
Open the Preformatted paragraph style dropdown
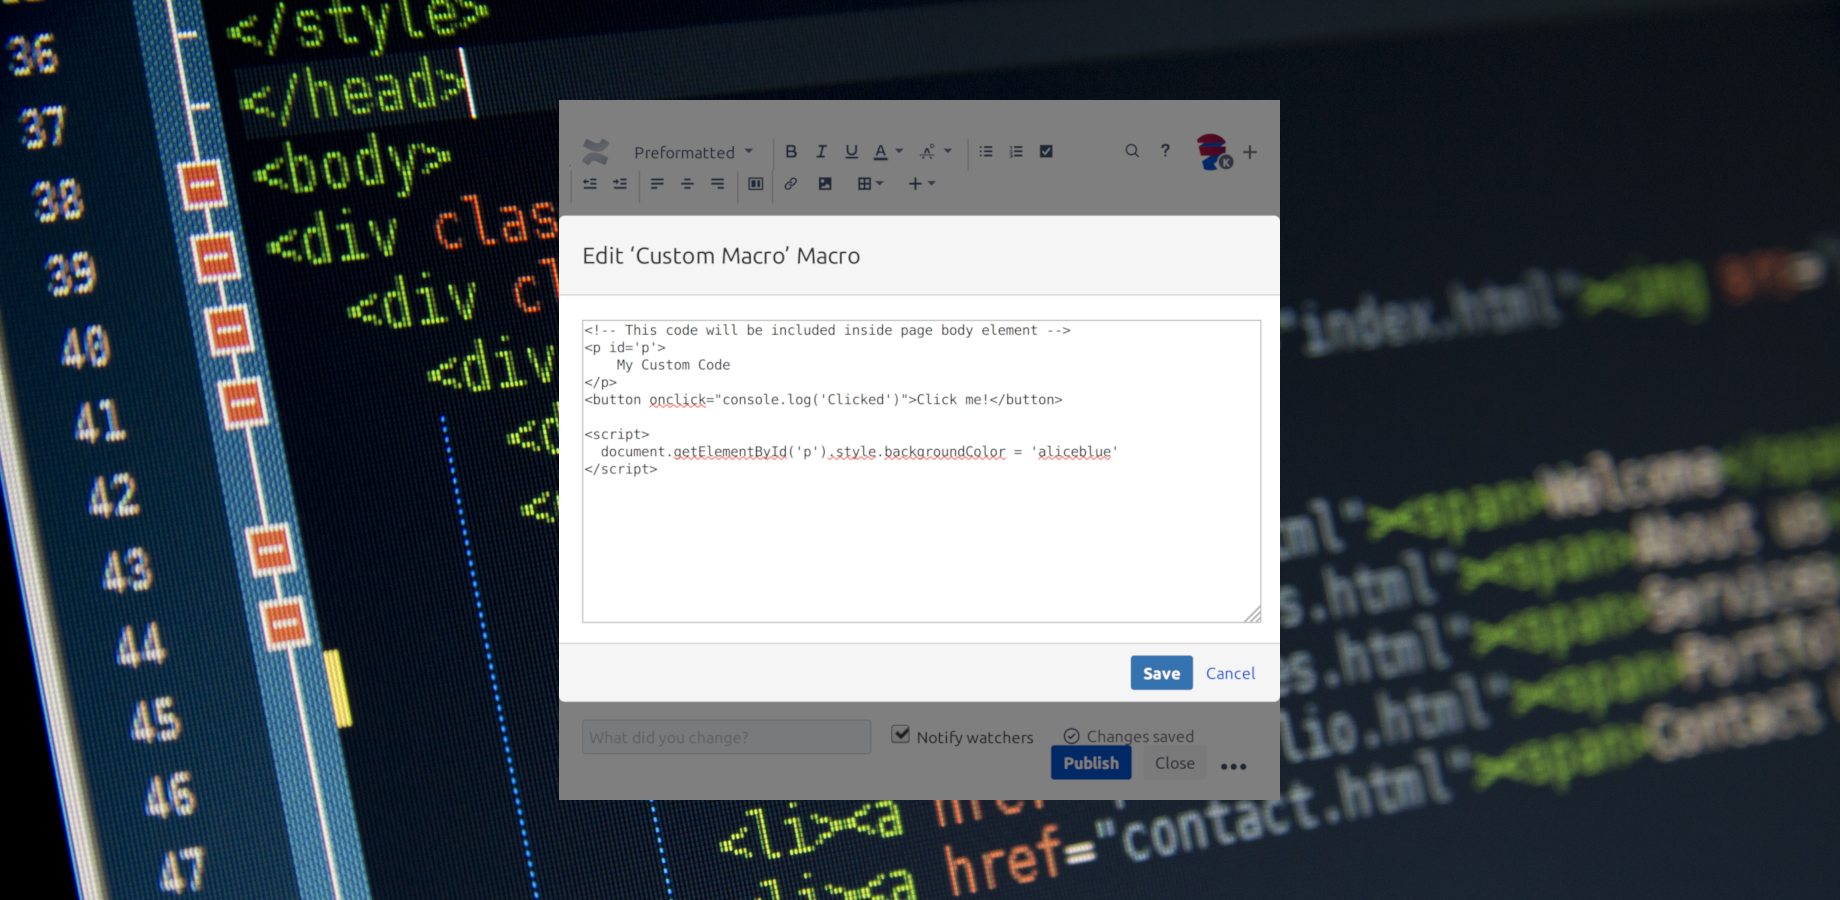(x=693, y=152)
